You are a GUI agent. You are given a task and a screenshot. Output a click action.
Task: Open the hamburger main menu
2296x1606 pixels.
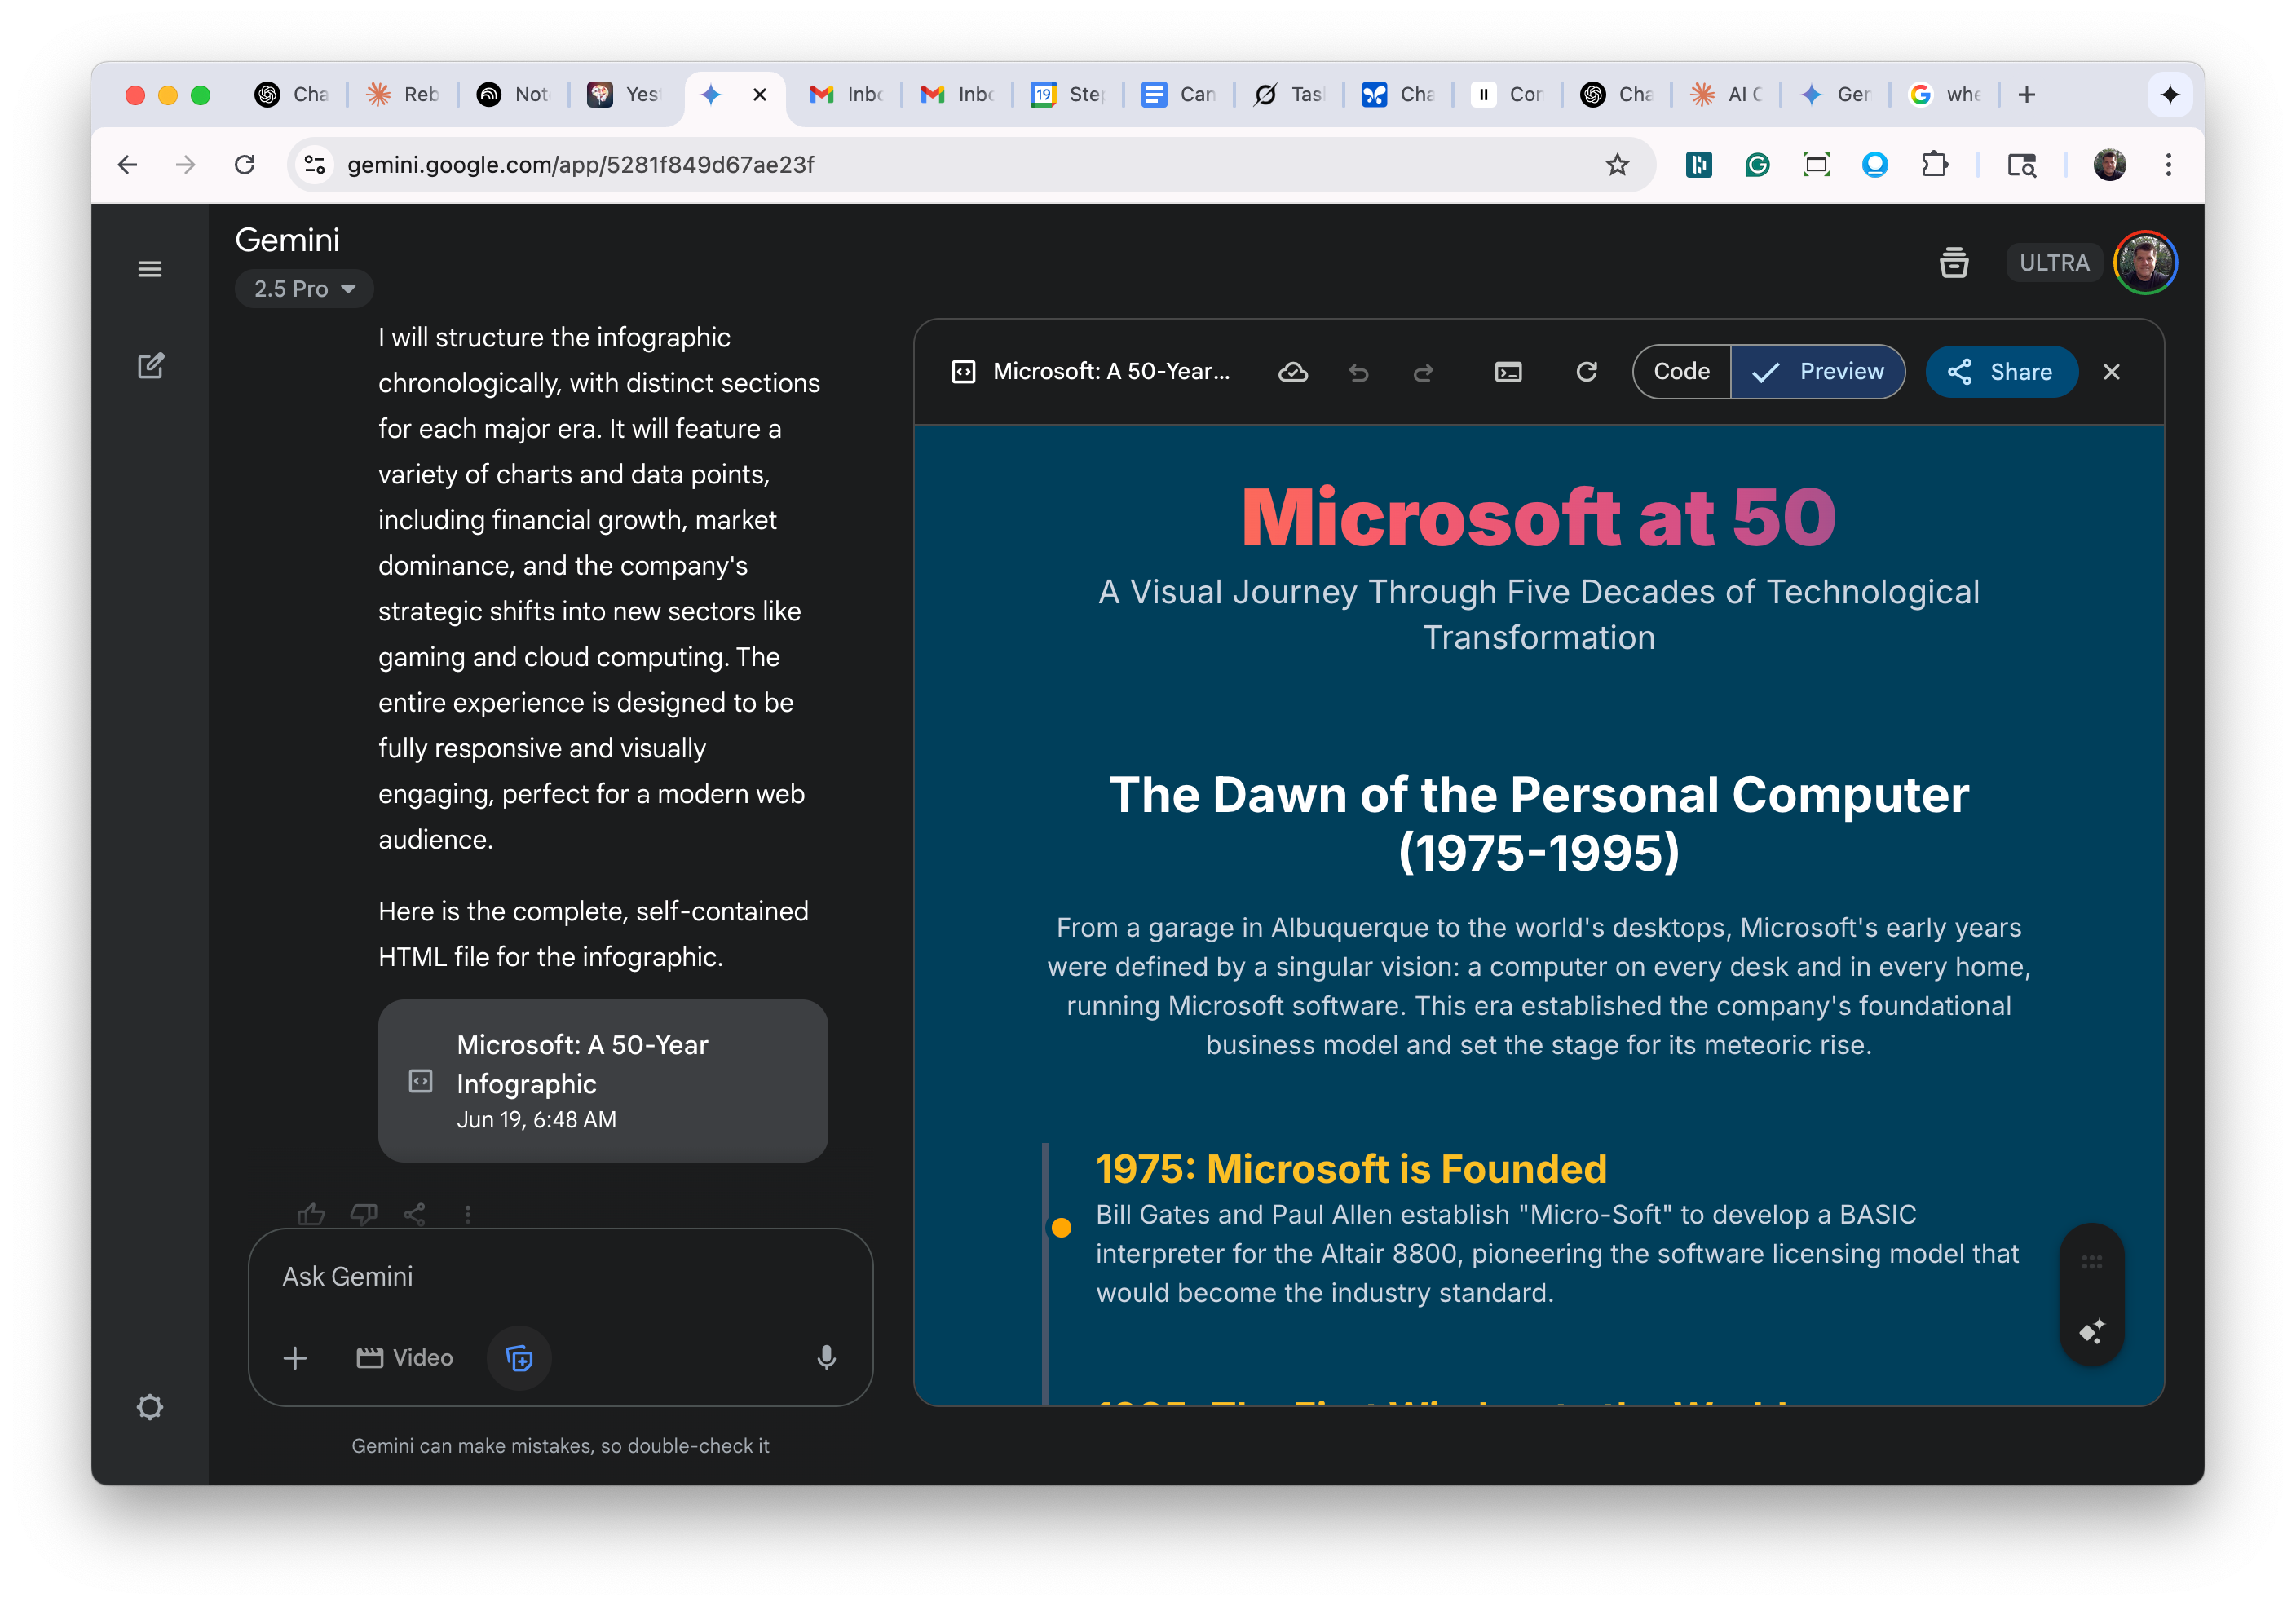click(150, 268)
